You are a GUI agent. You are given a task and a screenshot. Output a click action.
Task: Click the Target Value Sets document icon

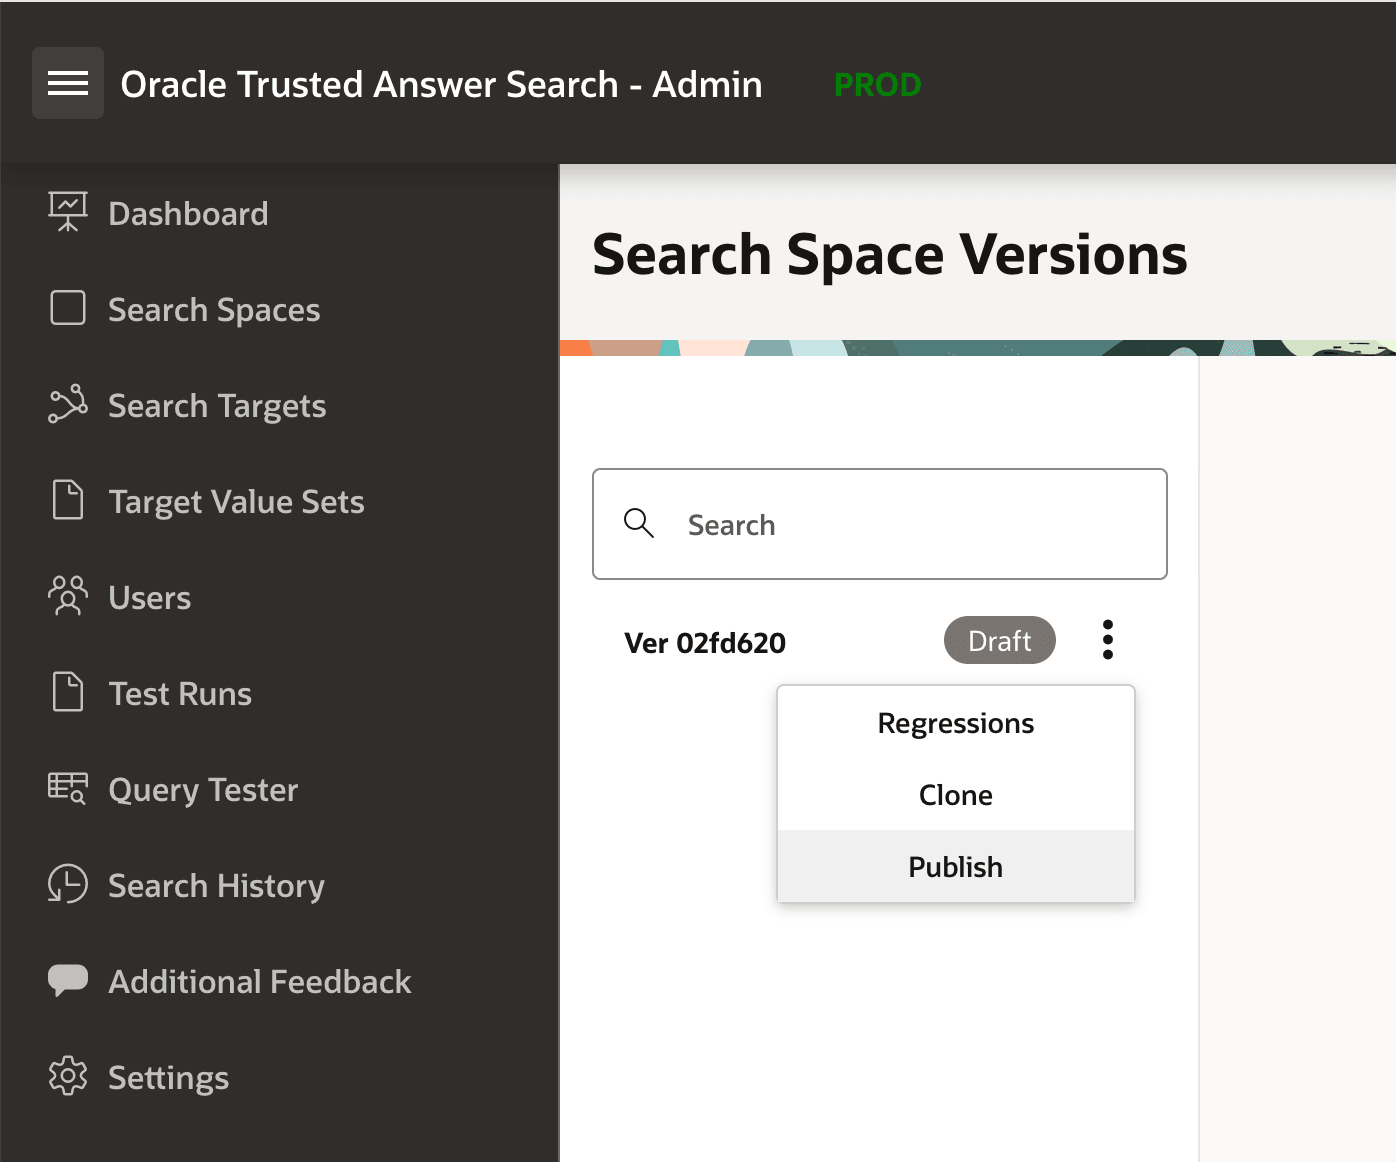67,500
